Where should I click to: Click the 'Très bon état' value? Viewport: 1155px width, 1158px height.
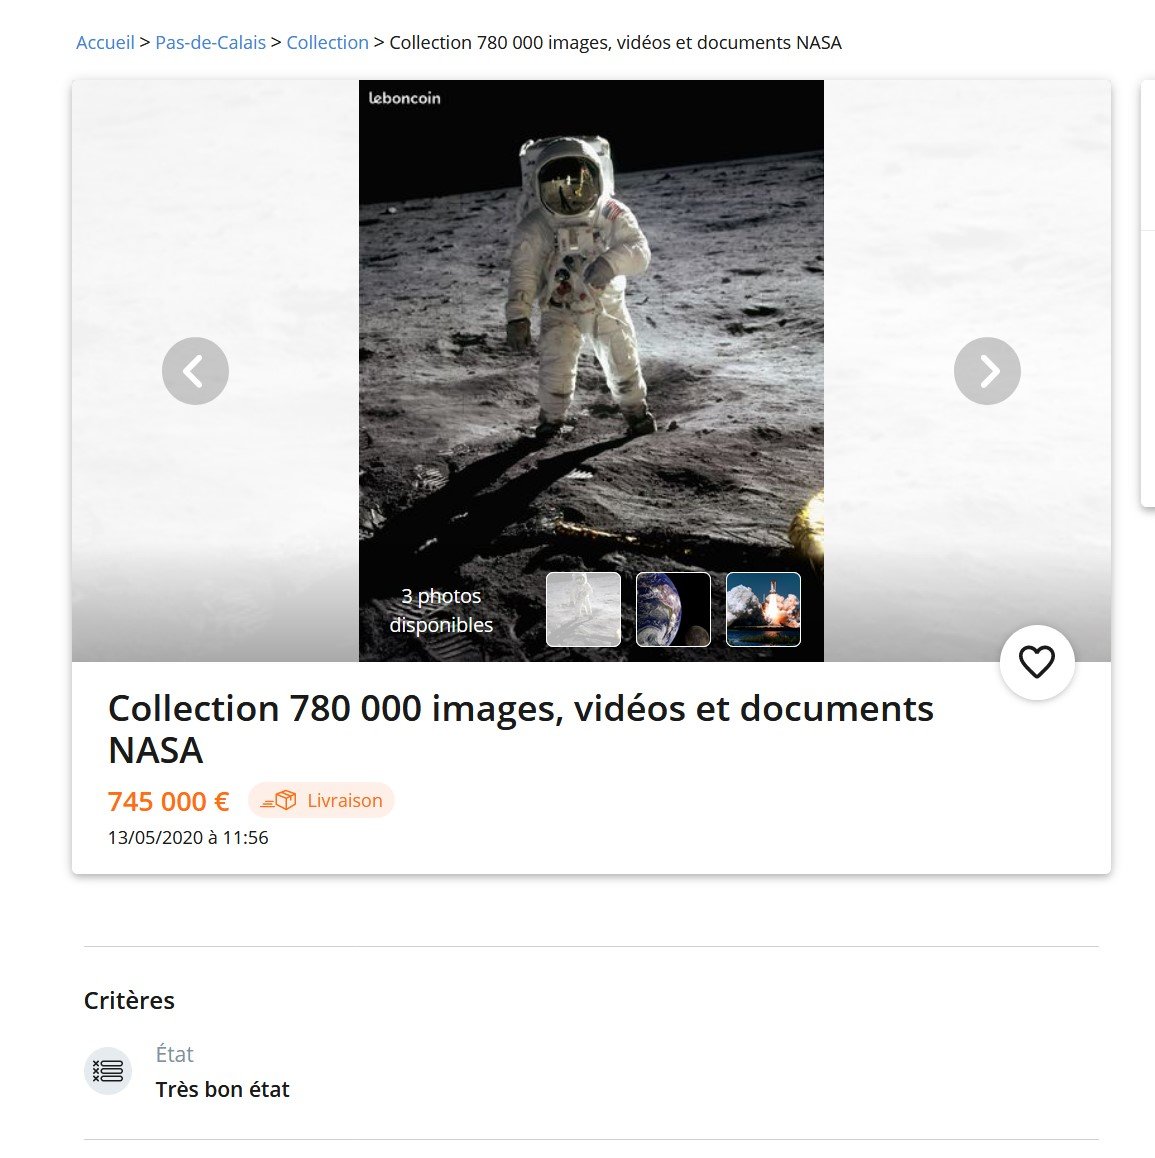coord(222,1089)
